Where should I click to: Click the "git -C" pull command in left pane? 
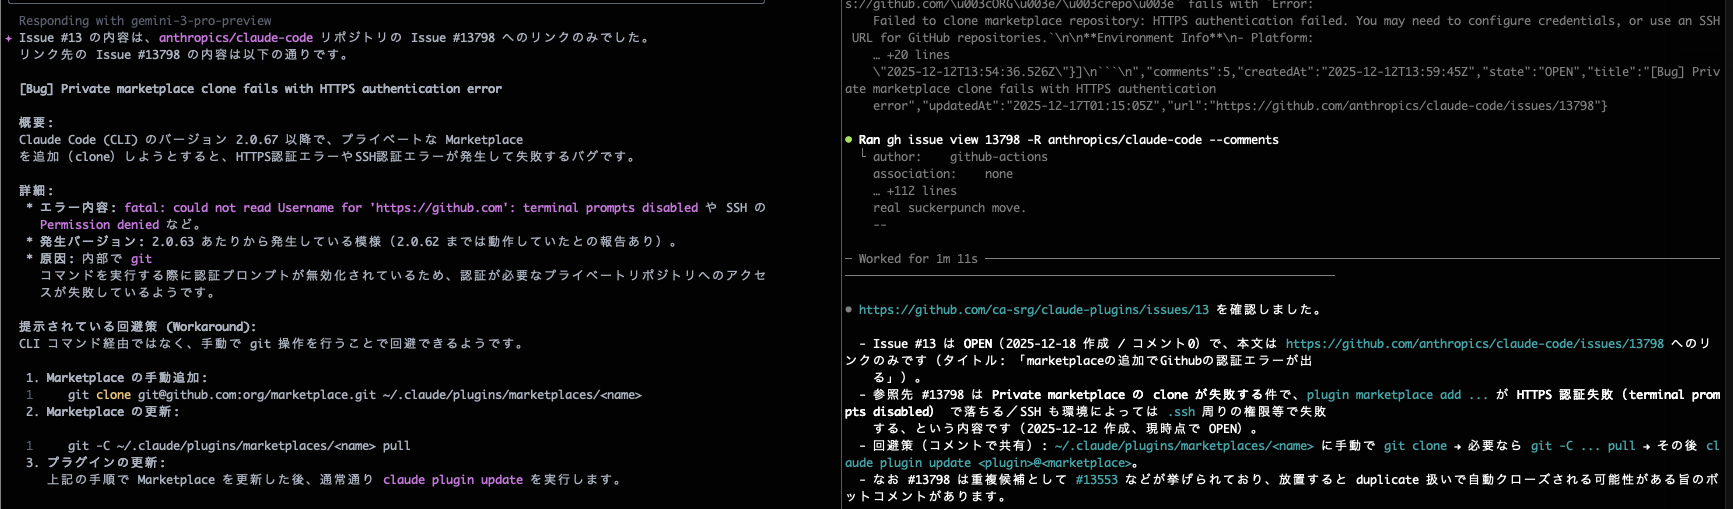[238, 446]
